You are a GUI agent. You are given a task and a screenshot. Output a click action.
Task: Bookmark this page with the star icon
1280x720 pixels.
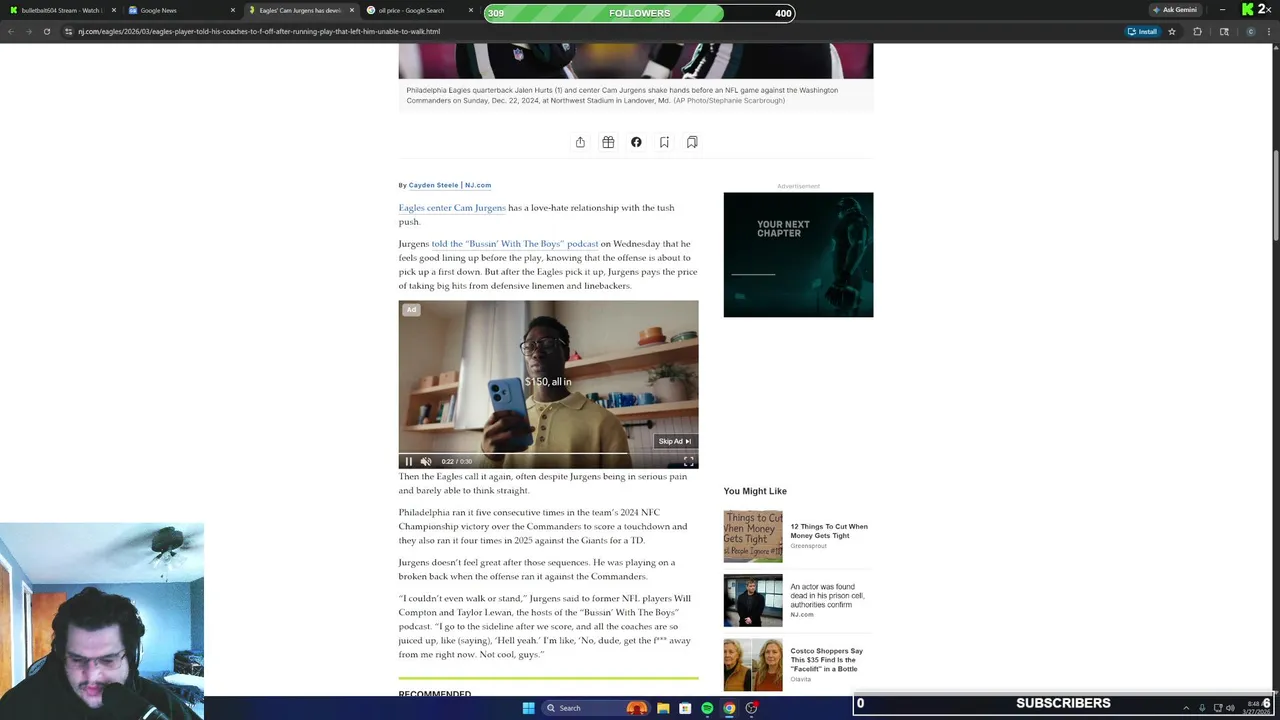1172,31
